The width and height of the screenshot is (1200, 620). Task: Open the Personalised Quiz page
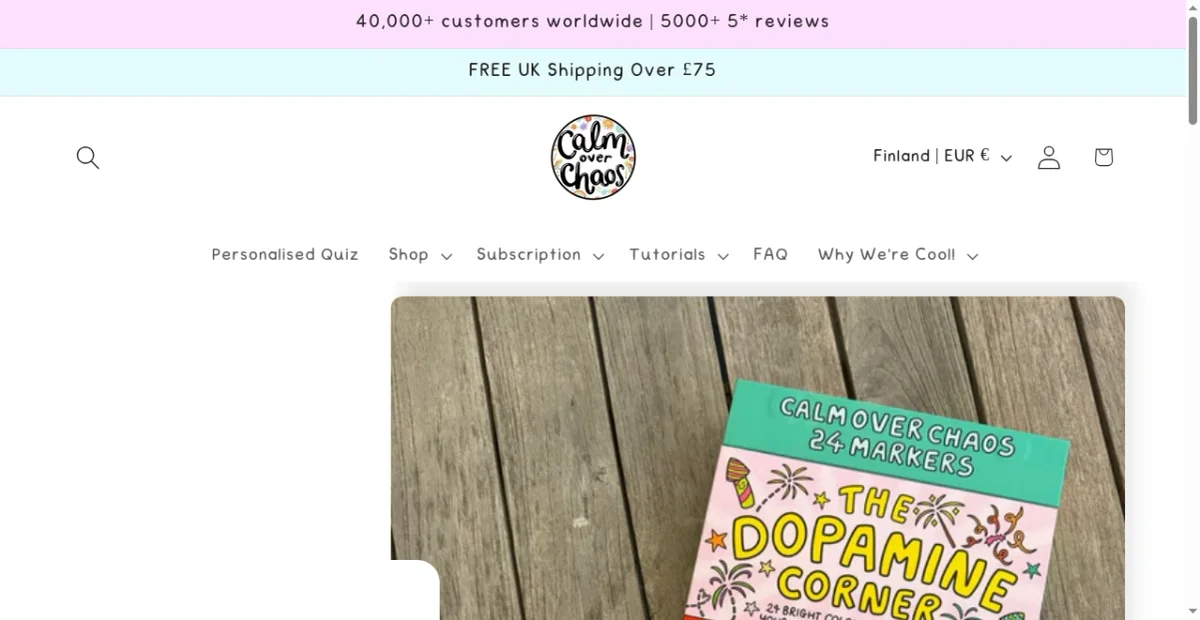pos(285,254)
